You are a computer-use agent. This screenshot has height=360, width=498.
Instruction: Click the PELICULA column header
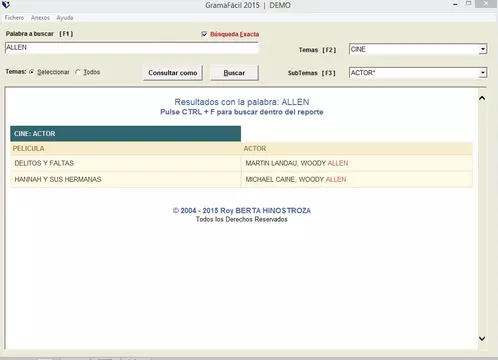coord(126,148)
